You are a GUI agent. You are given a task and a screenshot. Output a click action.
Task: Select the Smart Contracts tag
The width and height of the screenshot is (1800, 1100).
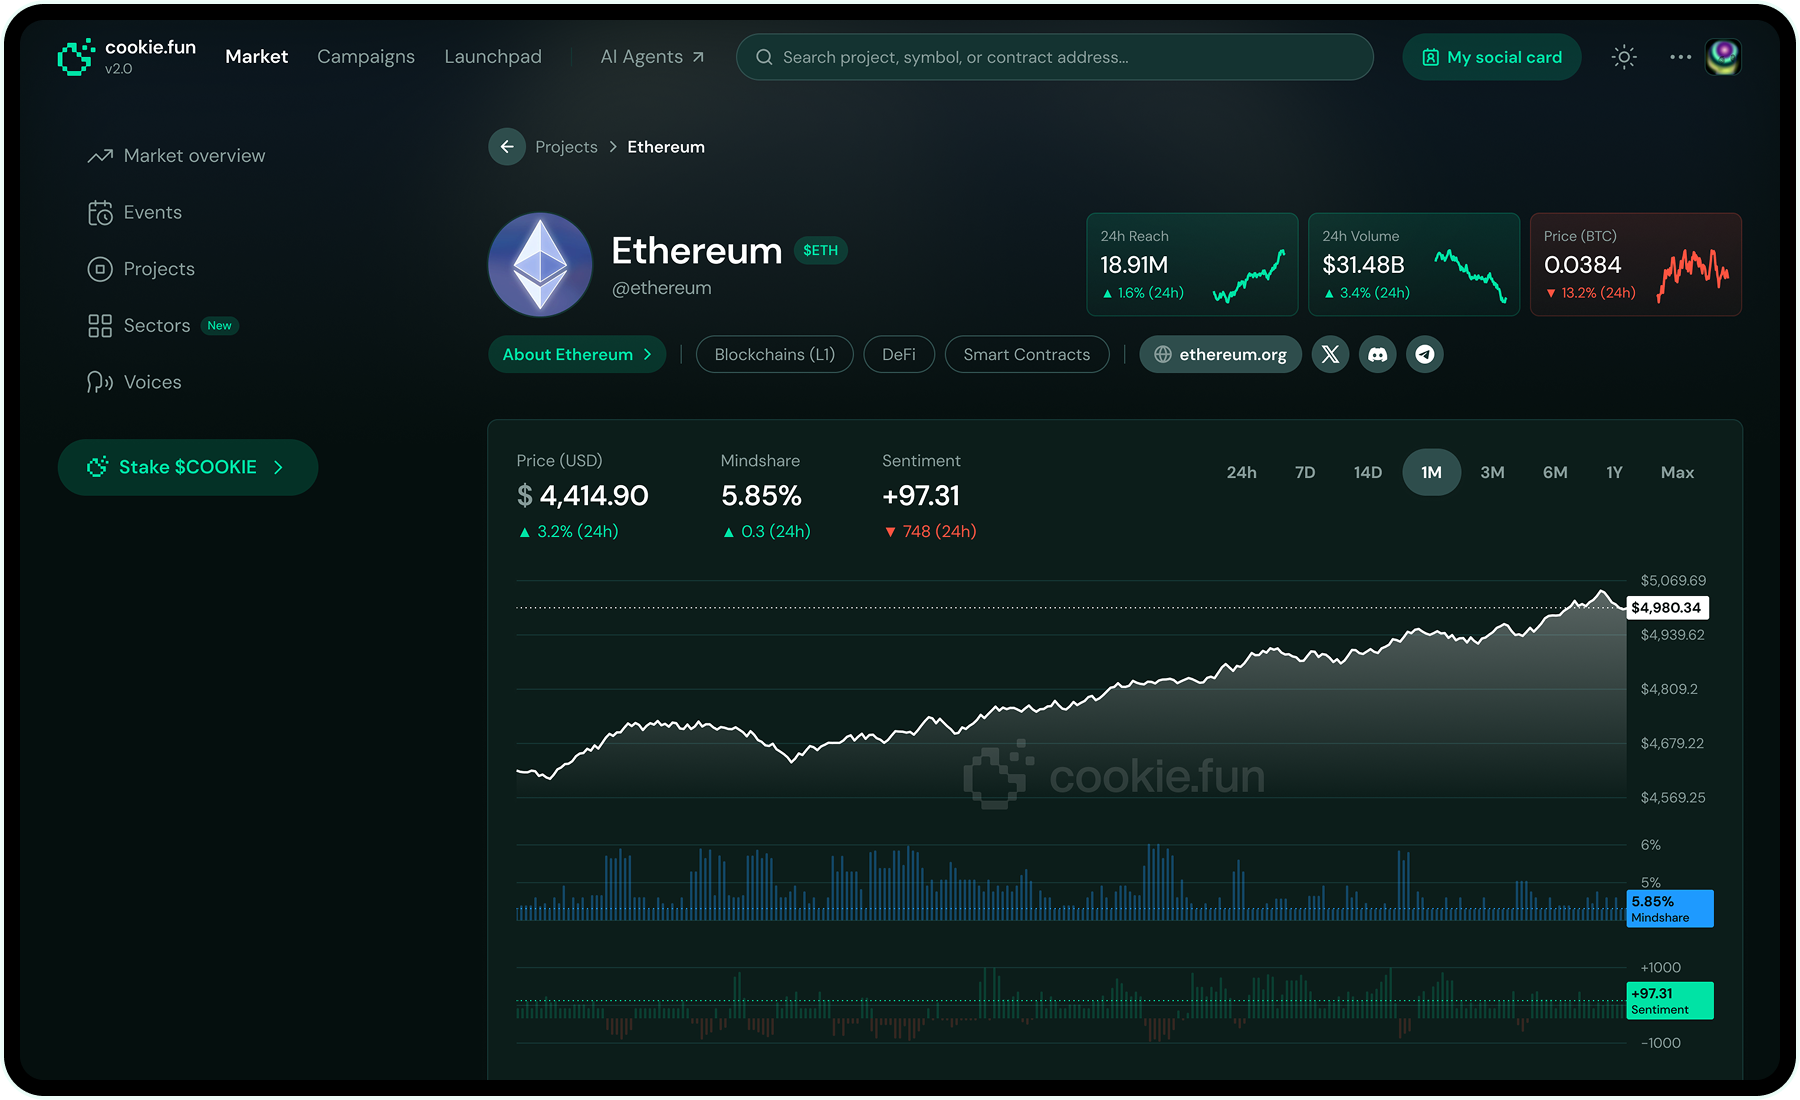[1027, 354]
